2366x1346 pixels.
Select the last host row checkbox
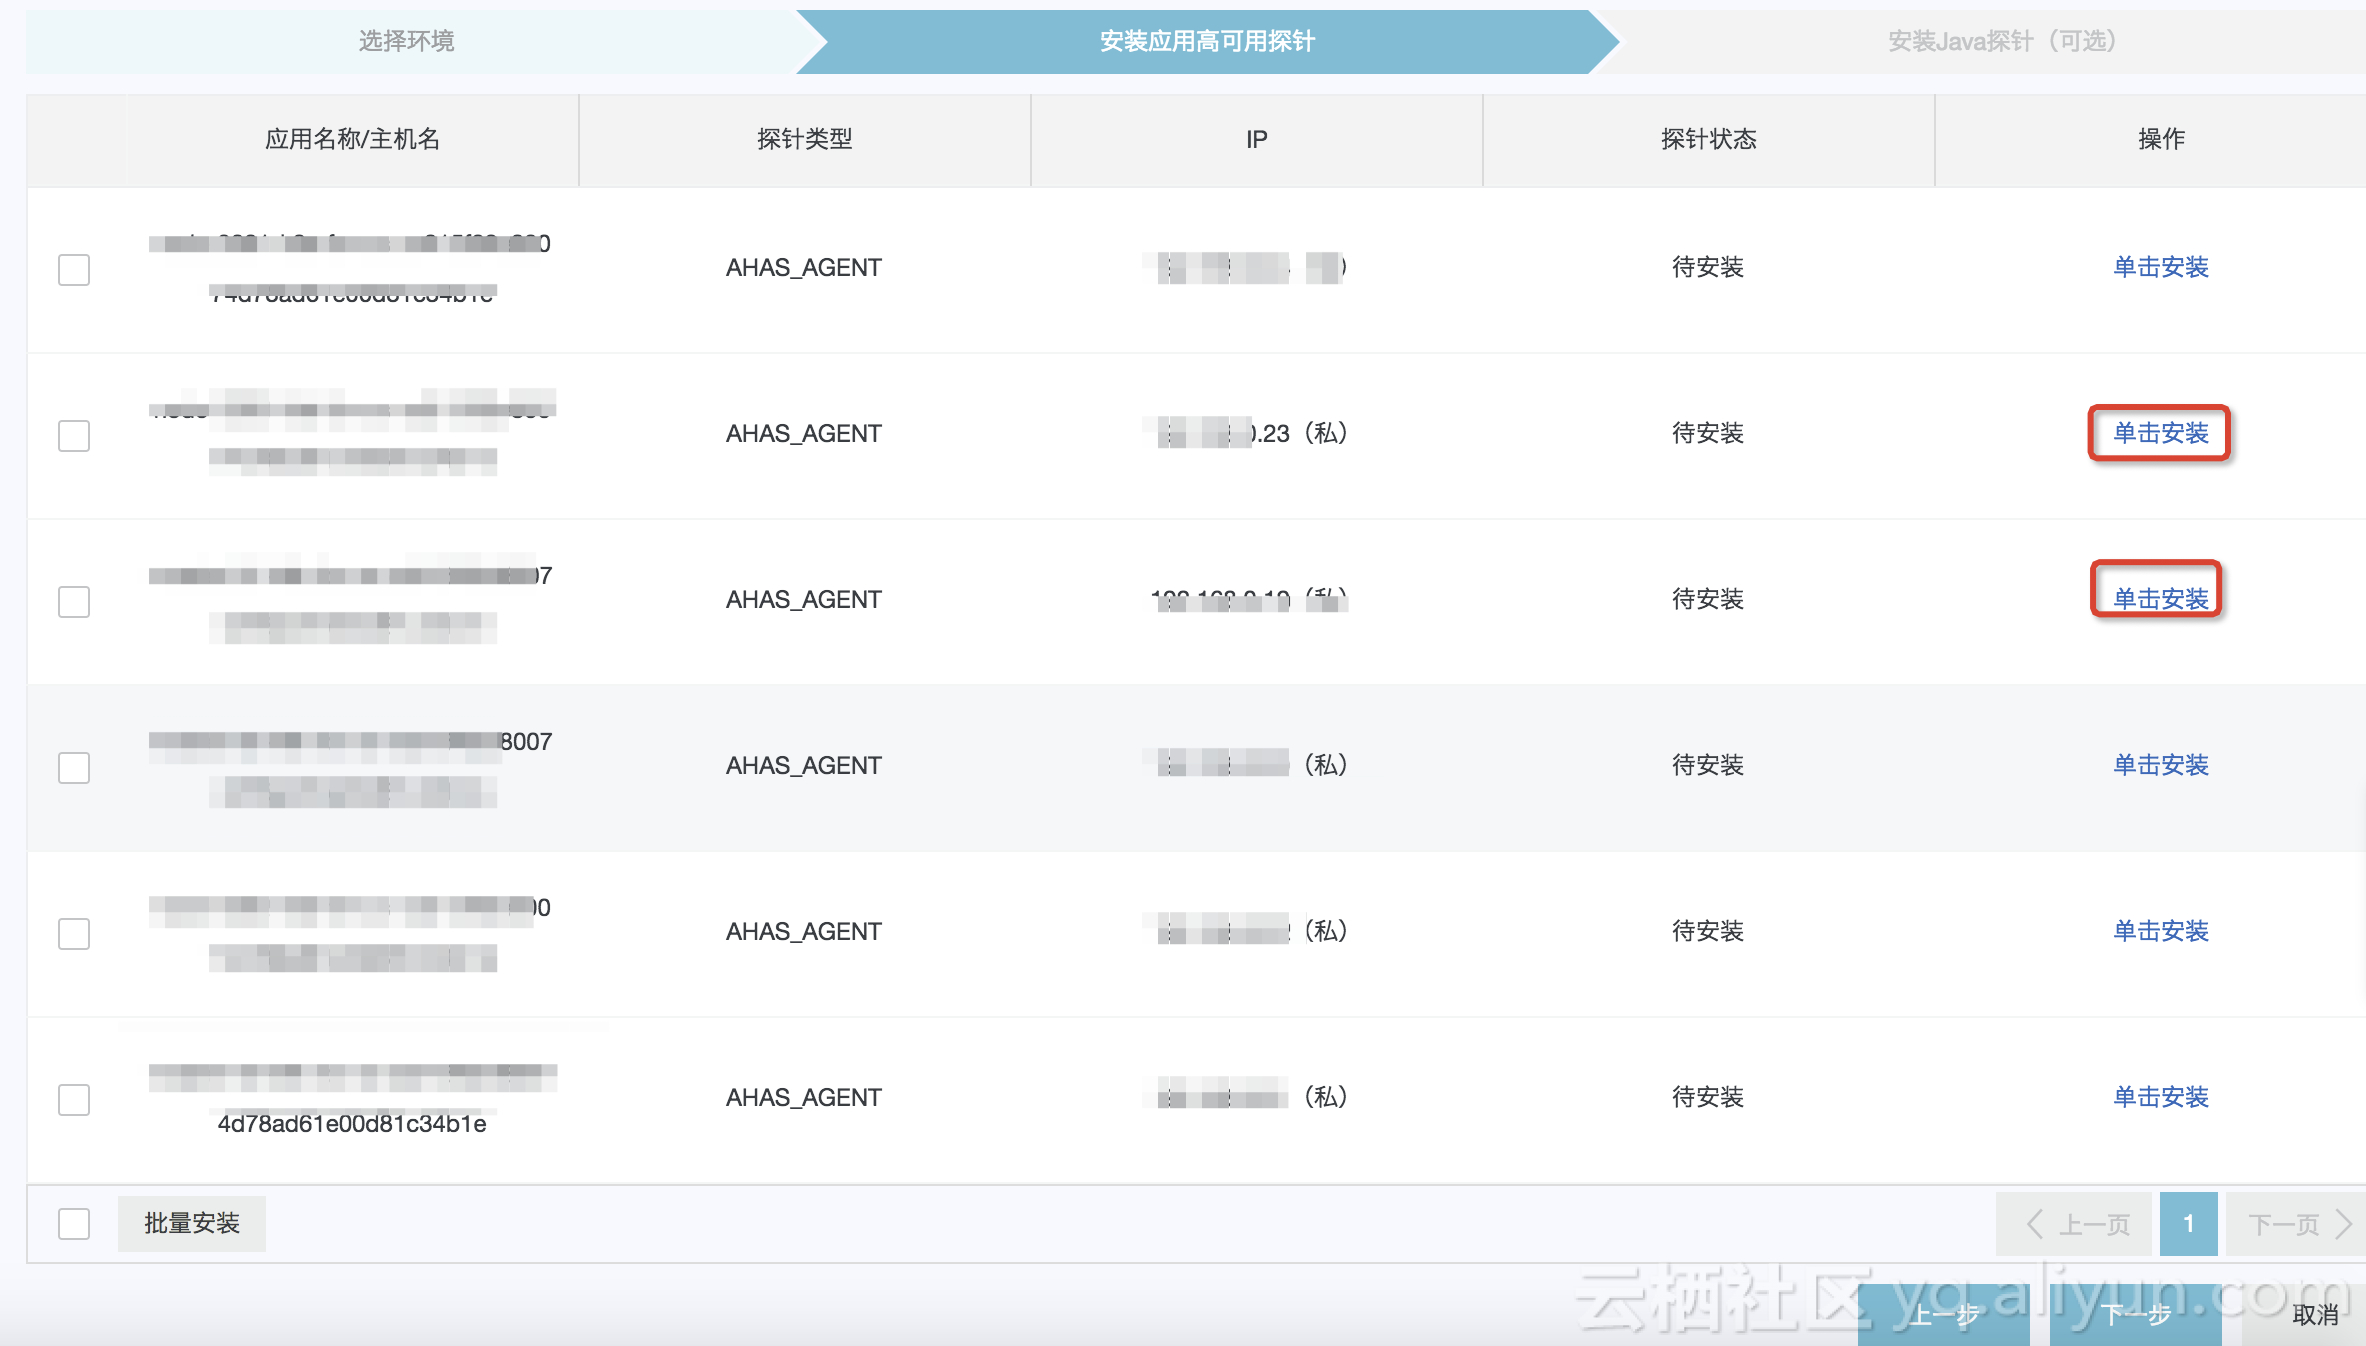74,1100
